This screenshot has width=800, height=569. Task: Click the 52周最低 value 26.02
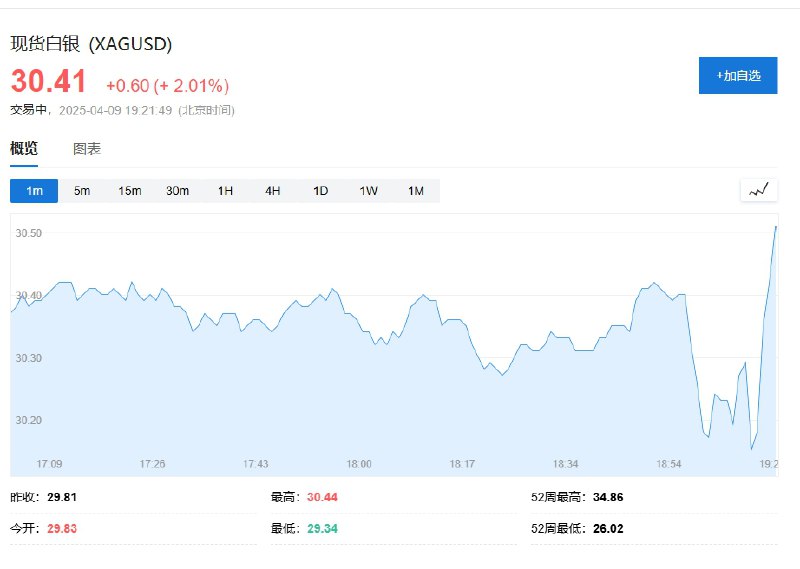click(608, 528)
